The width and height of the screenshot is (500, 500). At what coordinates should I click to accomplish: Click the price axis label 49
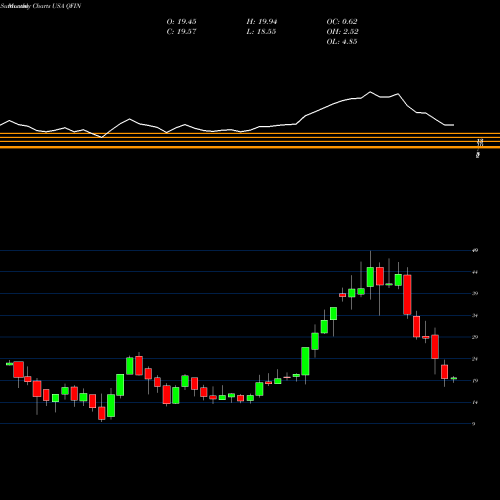pos(475,250)
